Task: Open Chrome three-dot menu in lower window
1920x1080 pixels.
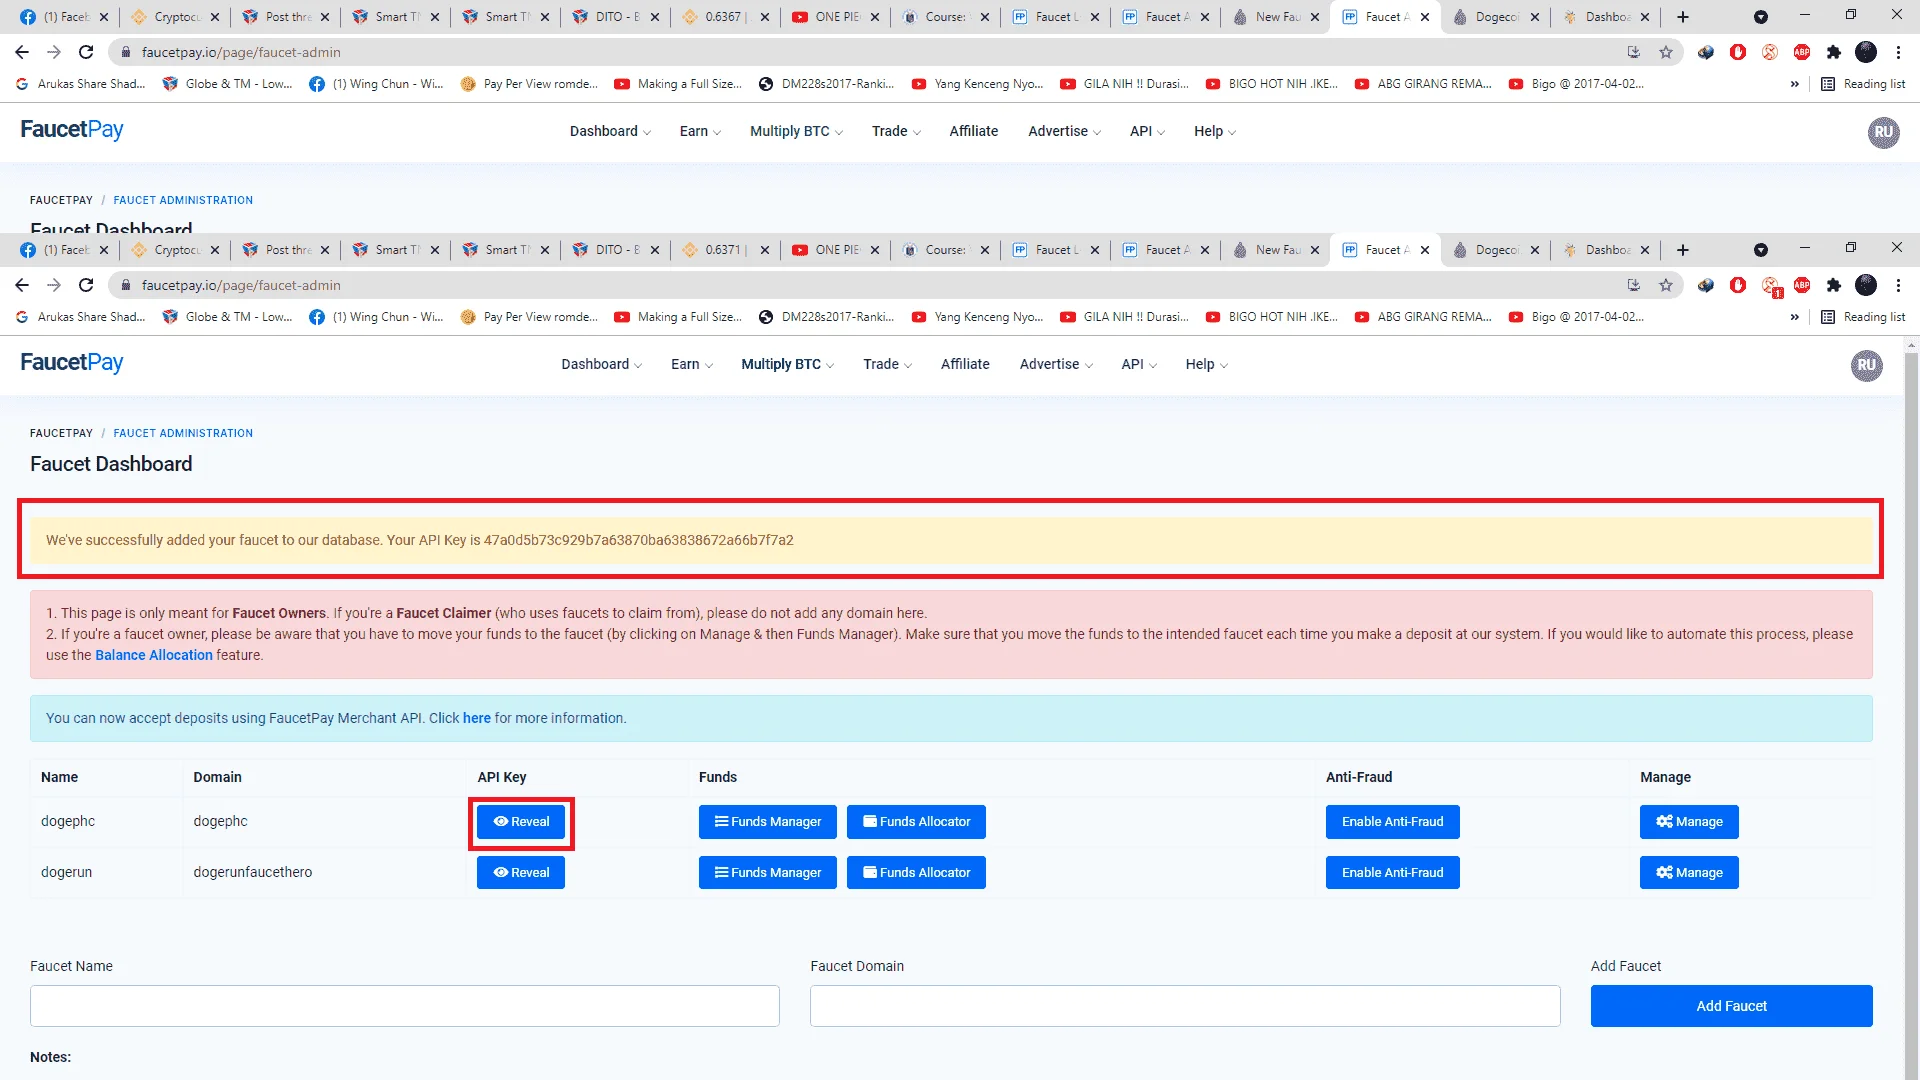Action: coord(1898,286)
